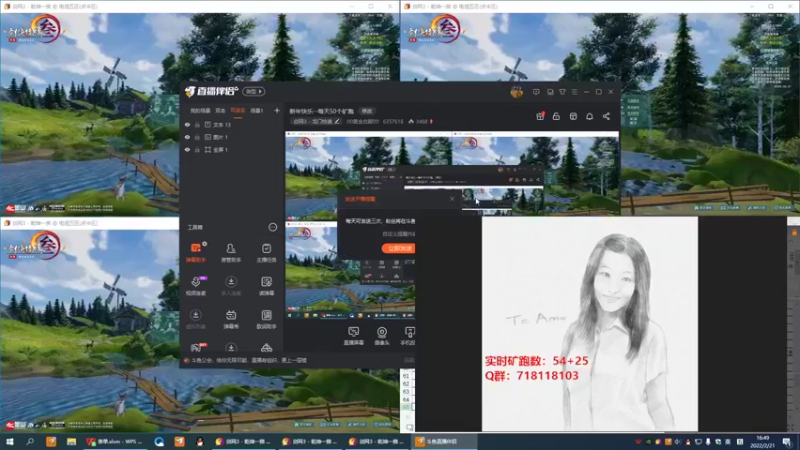Add 直播屏幕 screen capture source
The height and width of the screenshot is (450, 800).
[353, 336]
